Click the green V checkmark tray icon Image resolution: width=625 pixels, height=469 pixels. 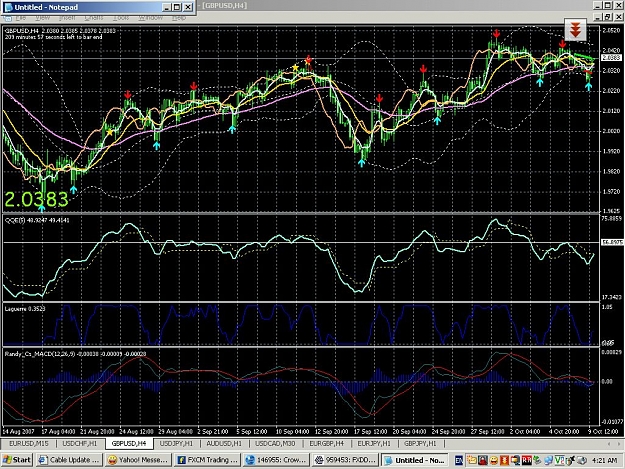(x=559, y=461)
